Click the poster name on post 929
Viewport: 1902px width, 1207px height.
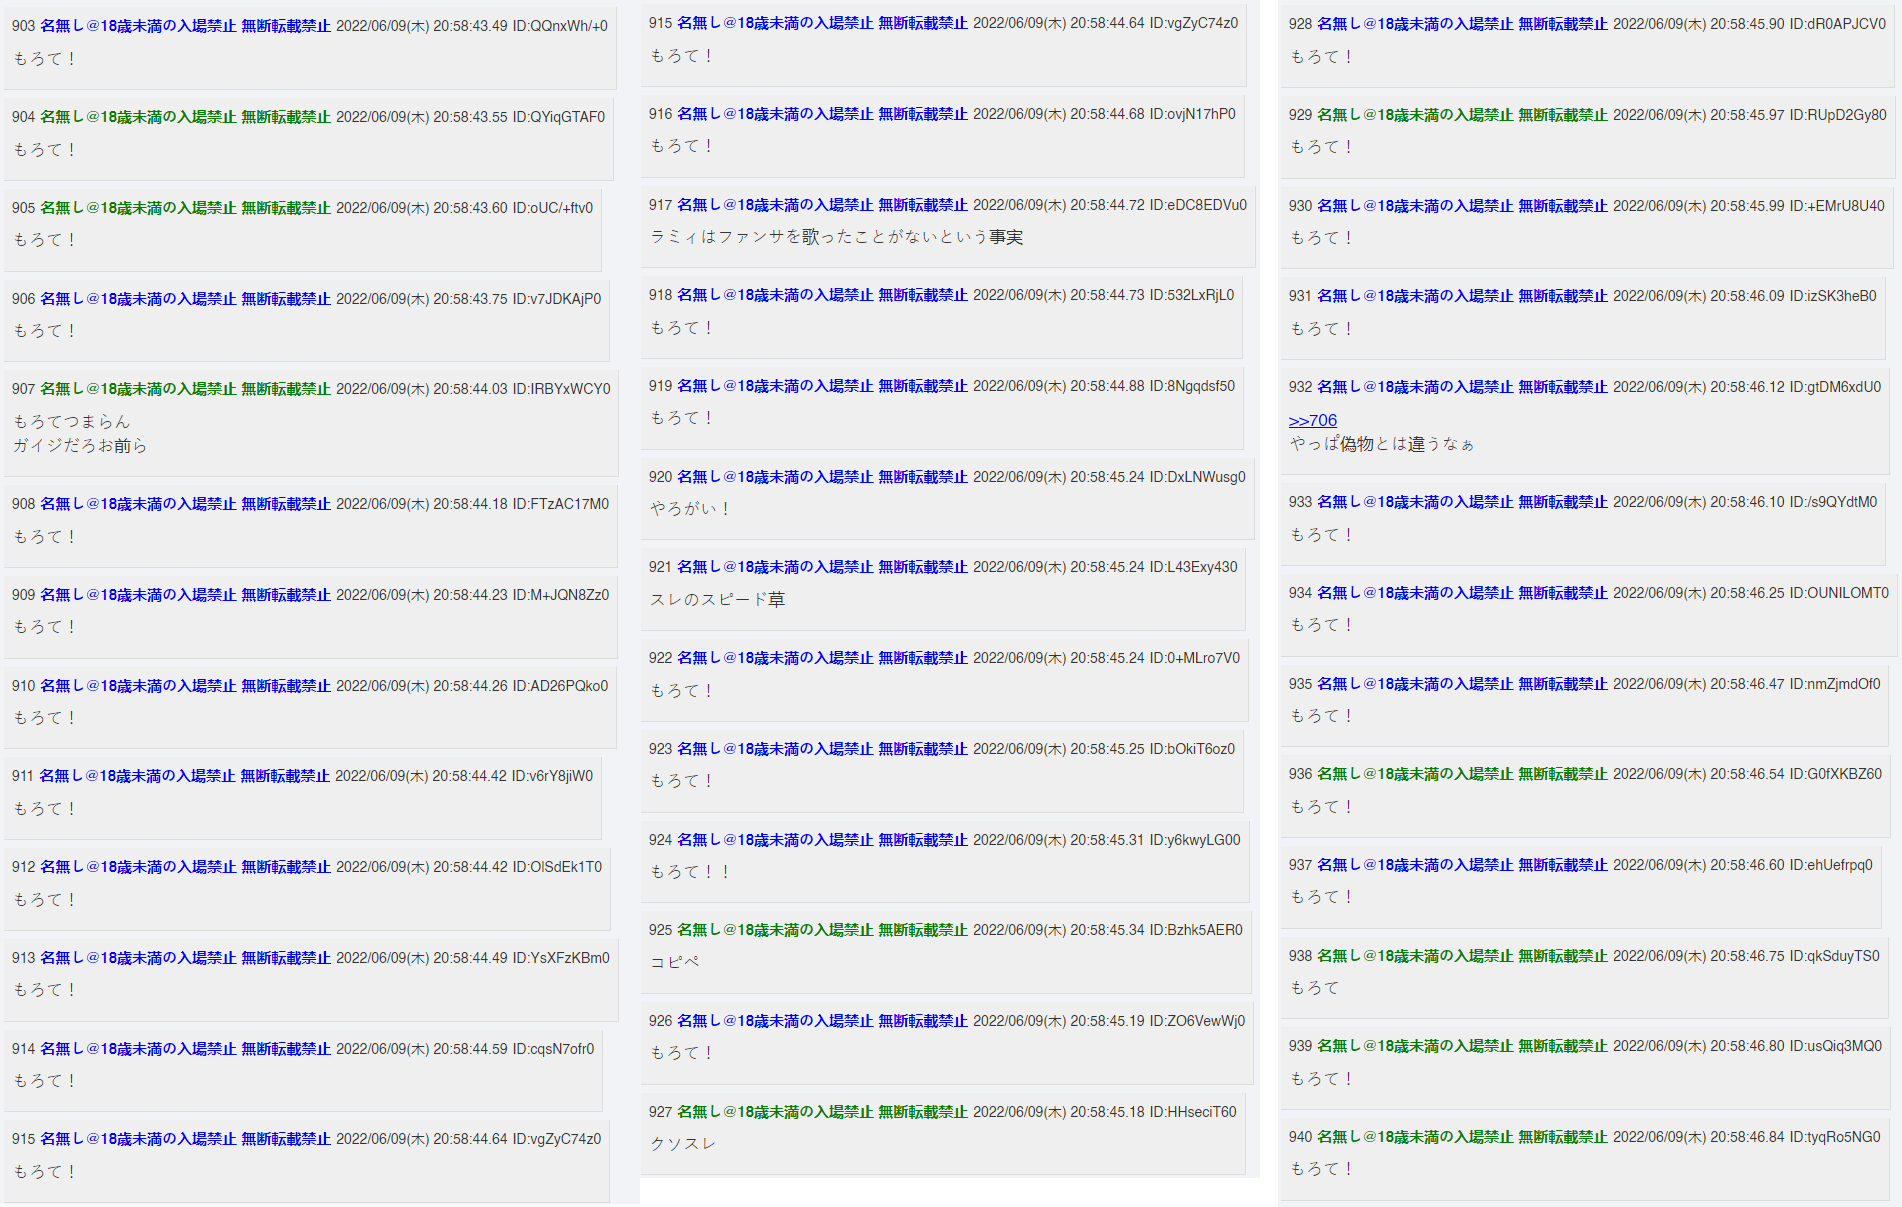pyautogui.click(x=1462, y=115)
